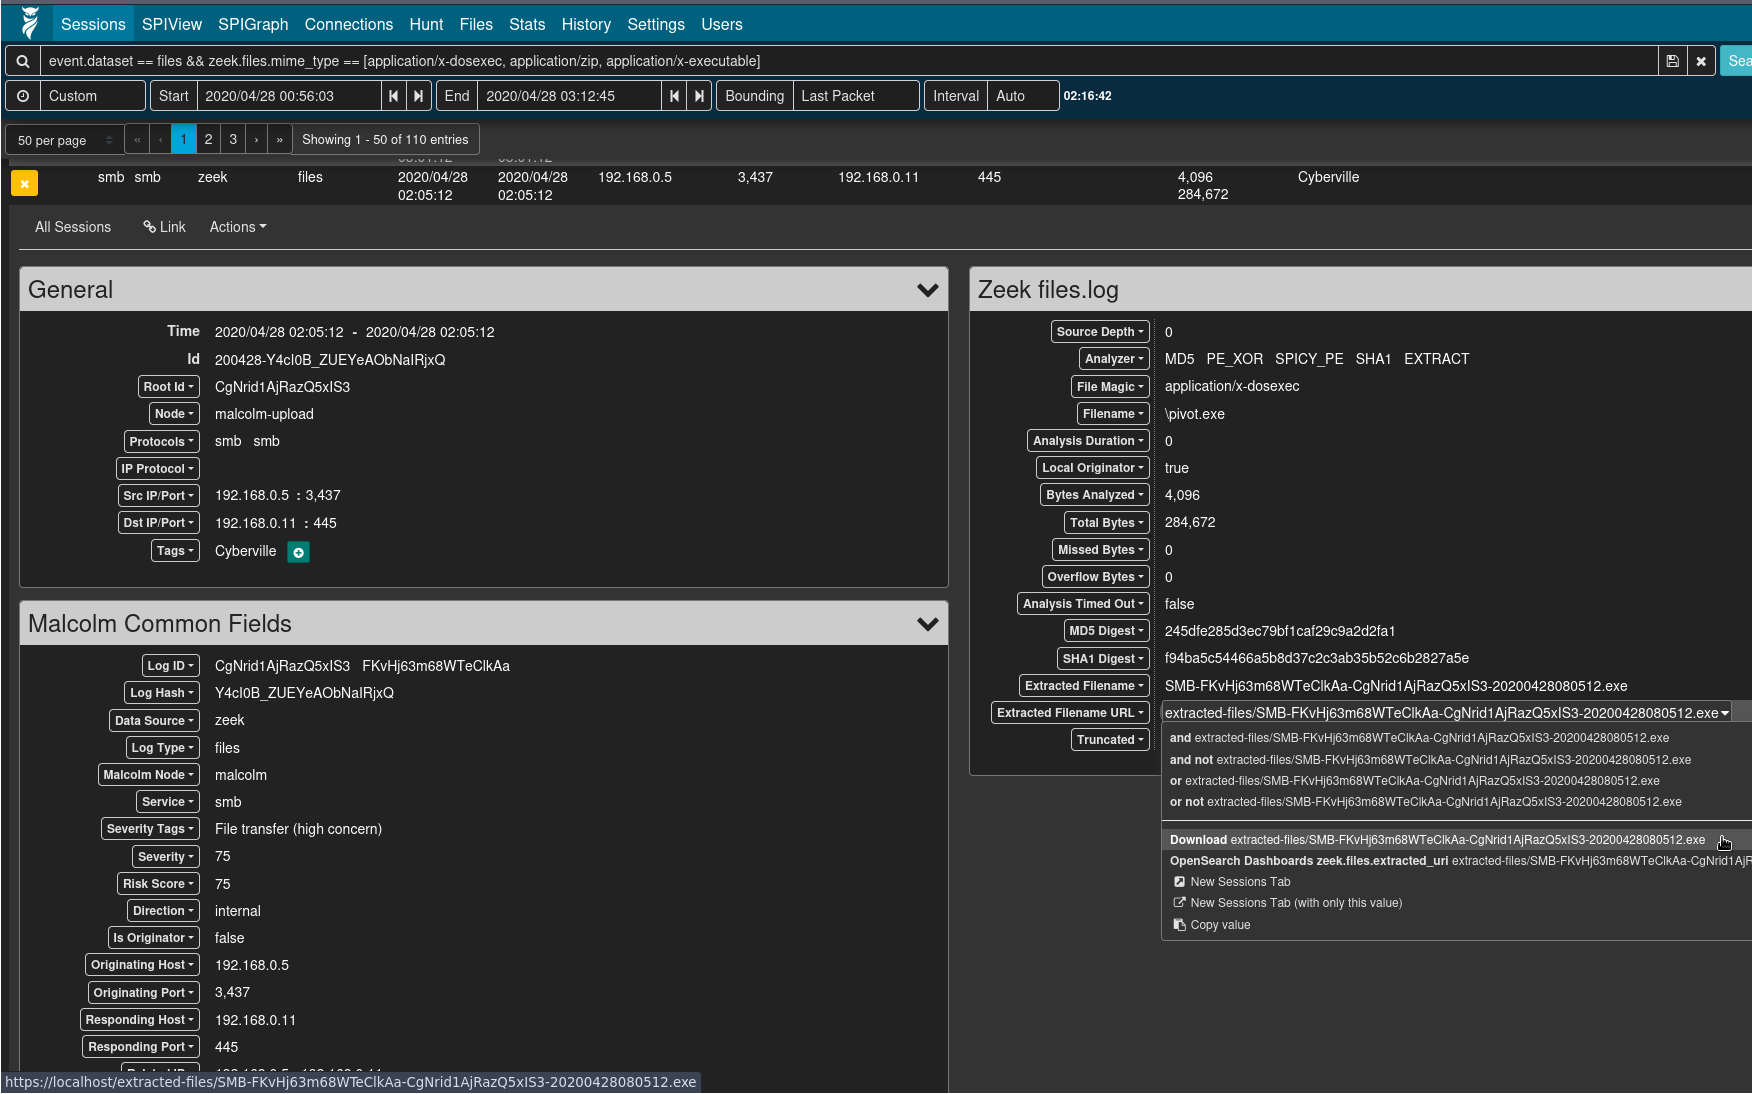Image resolution: width=1752 pixels, height=1094 pixels.
Task: Download the extracted pivot.exe file
Action: tap(1456, 840)
